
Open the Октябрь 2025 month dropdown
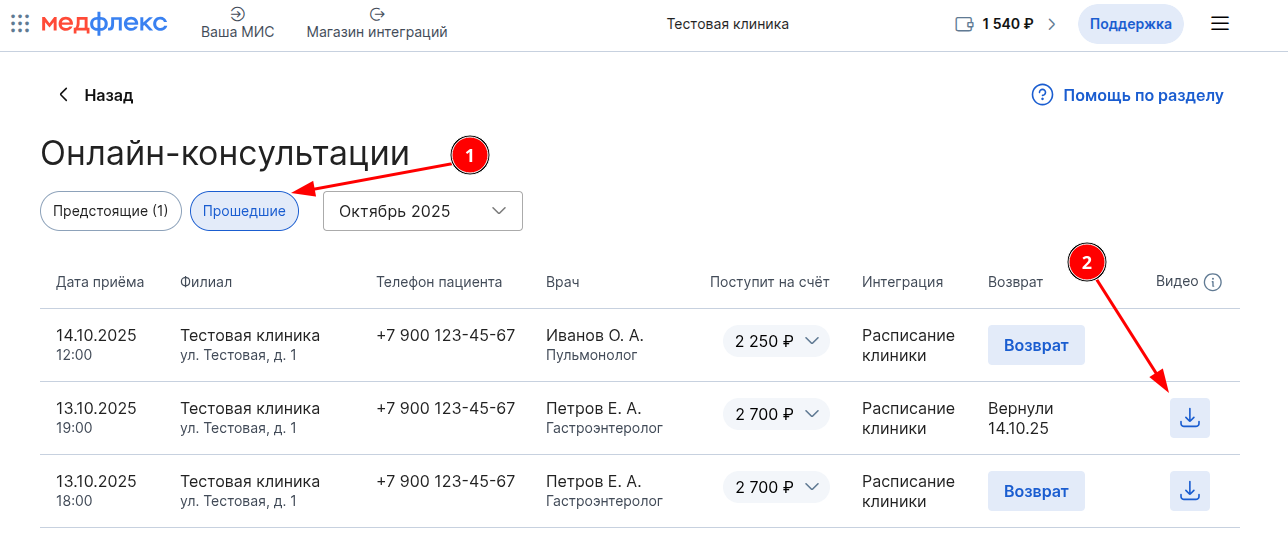(422, 211)
